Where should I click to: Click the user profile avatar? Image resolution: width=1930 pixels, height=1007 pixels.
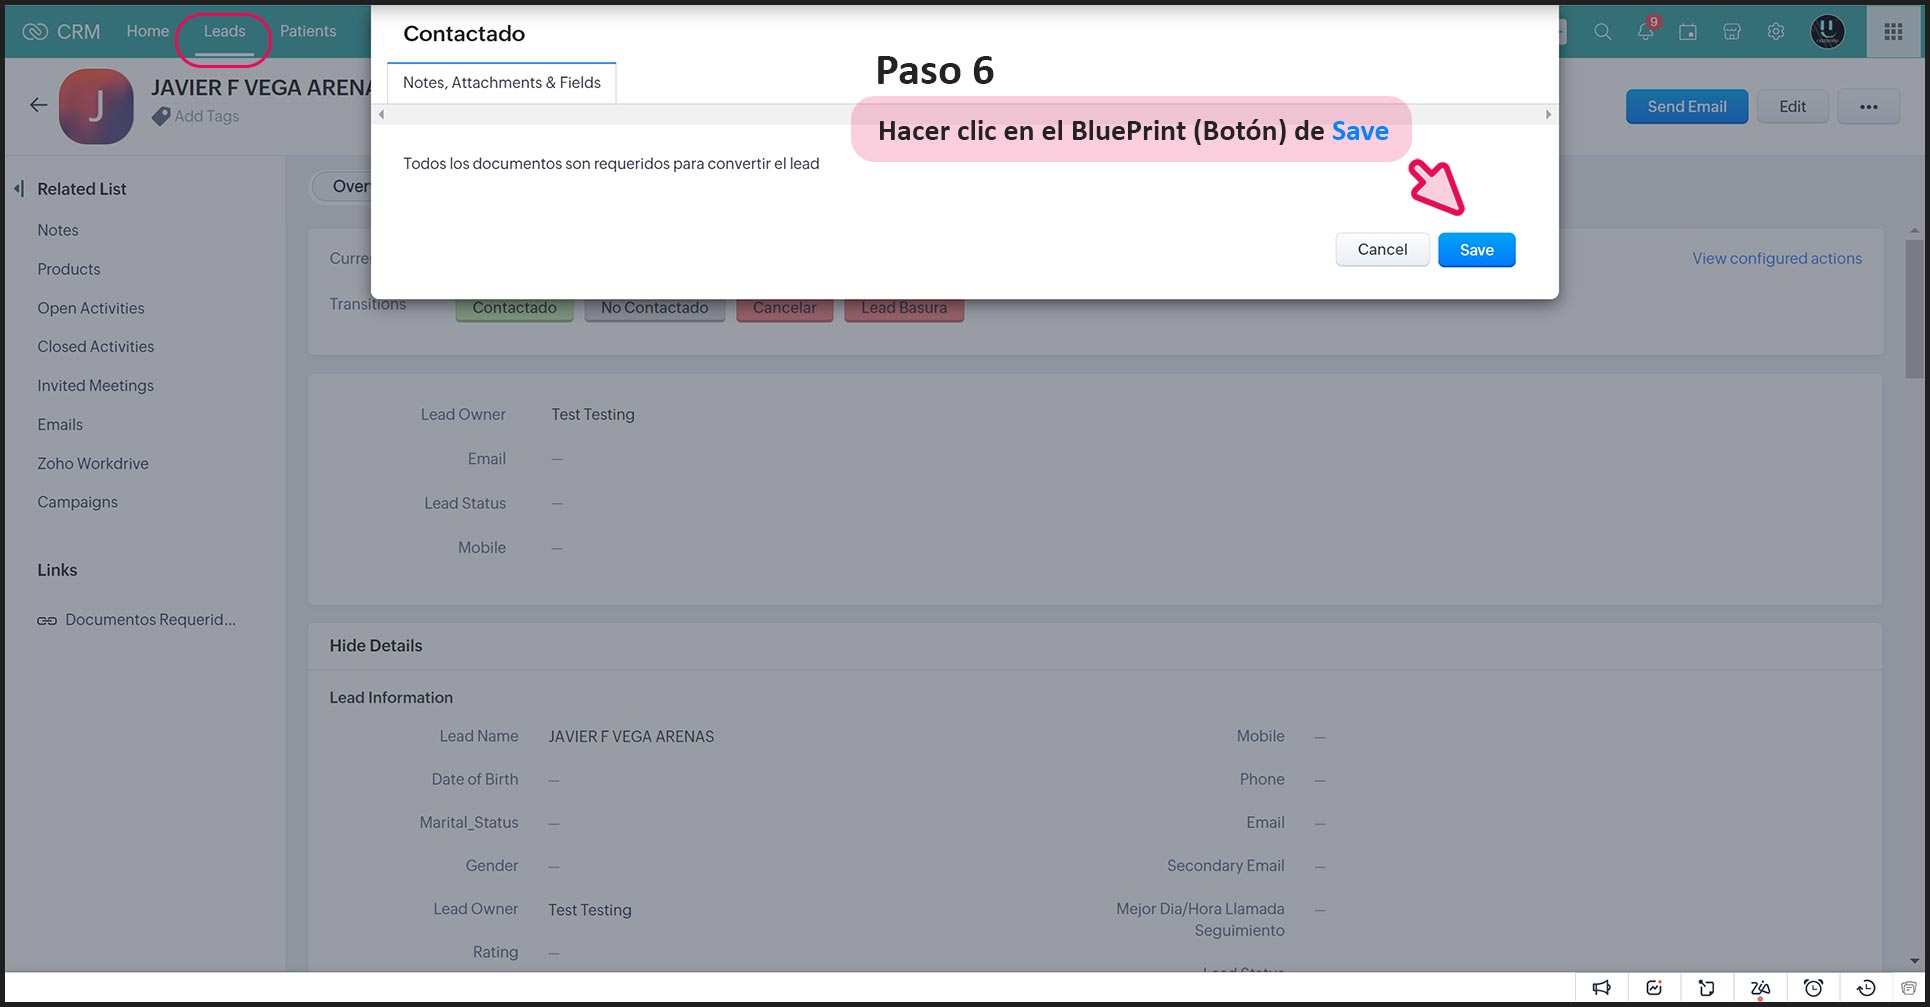click(1827, 32)
